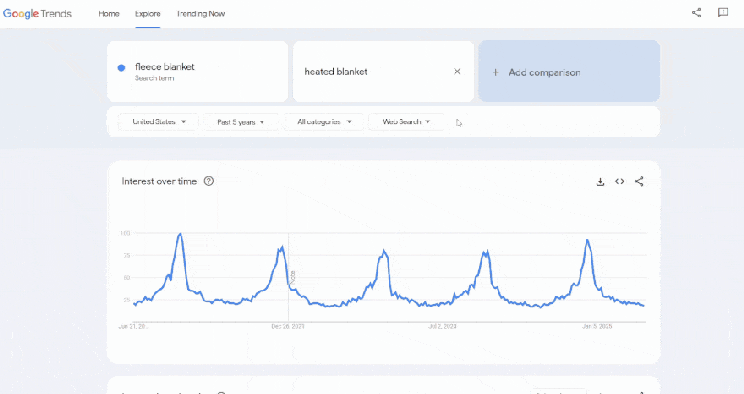This screenshot has width=744, height=394.
Task: Click the first peak at 100 on chart
Action: pyautogui.click(x=180, y=234)
